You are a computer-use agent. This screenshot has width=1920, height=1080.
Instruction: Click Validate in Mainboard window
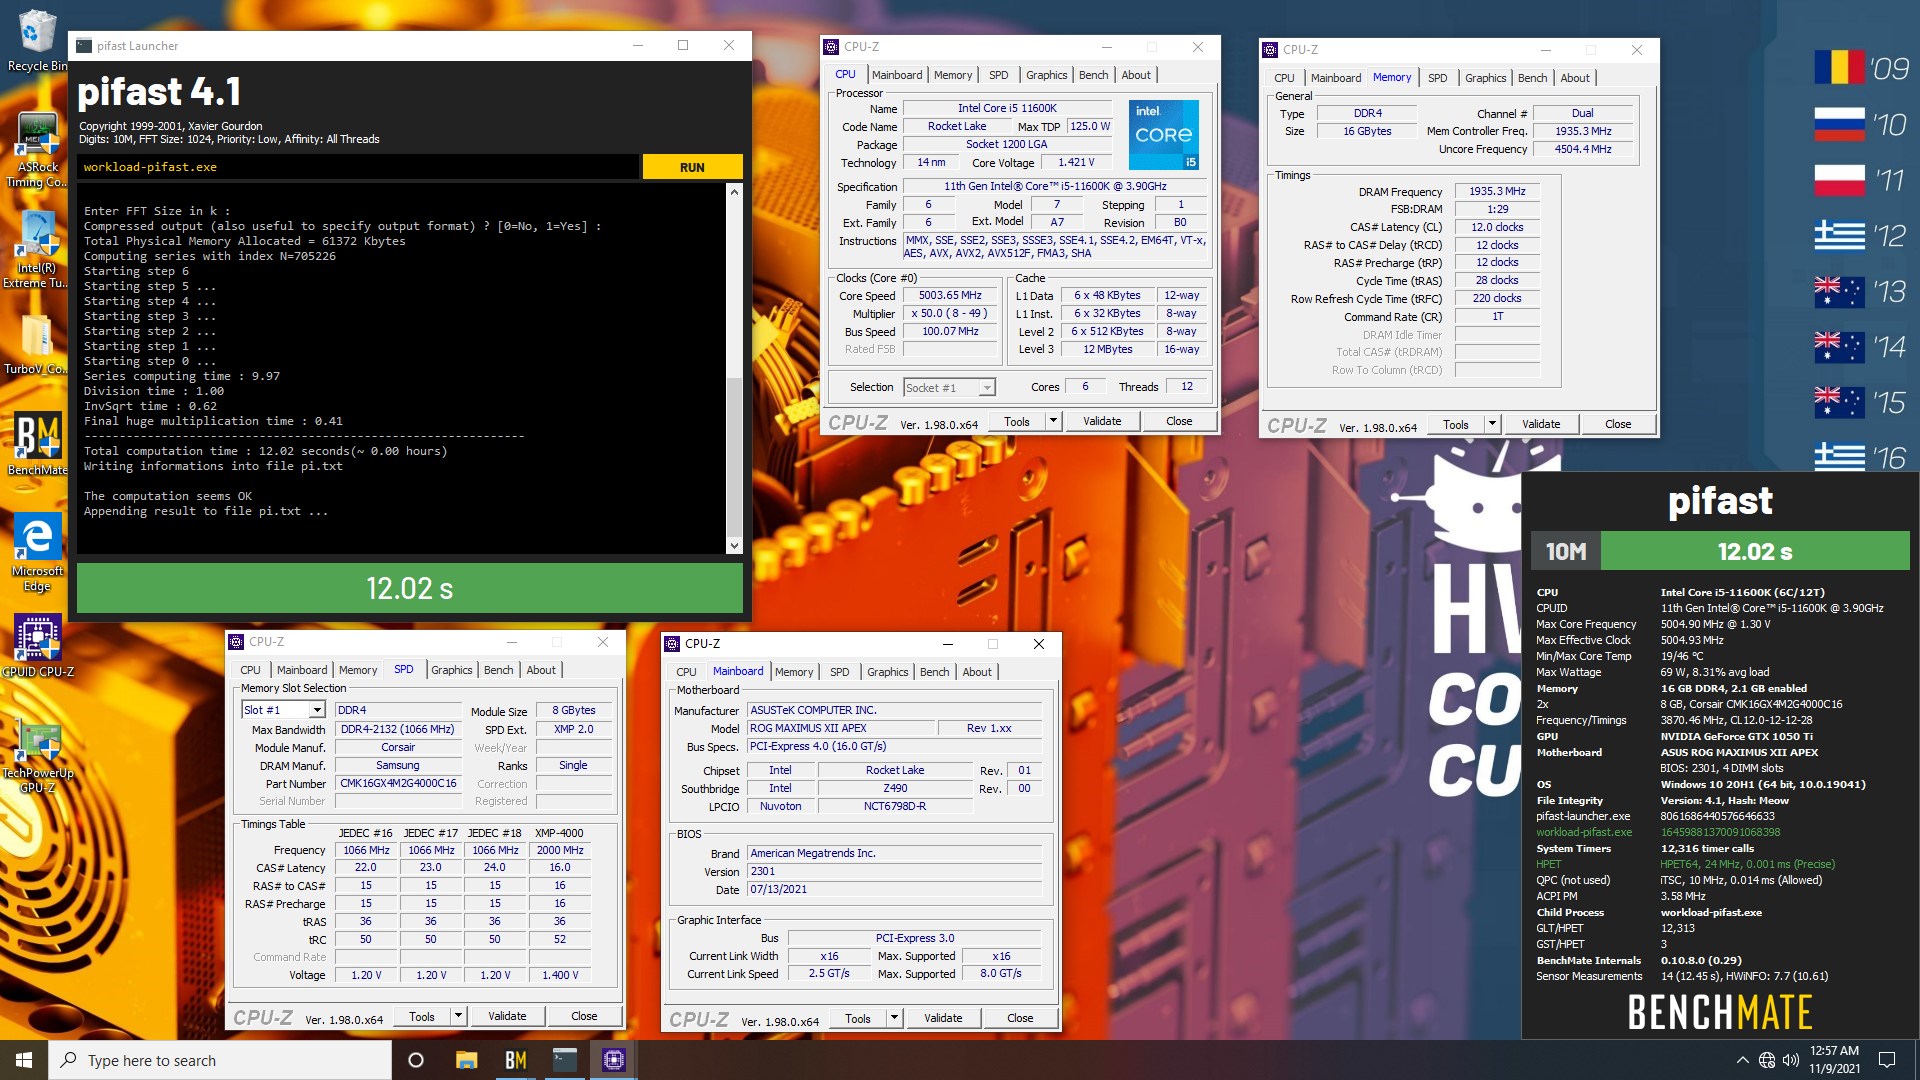tap(943, 1018)
